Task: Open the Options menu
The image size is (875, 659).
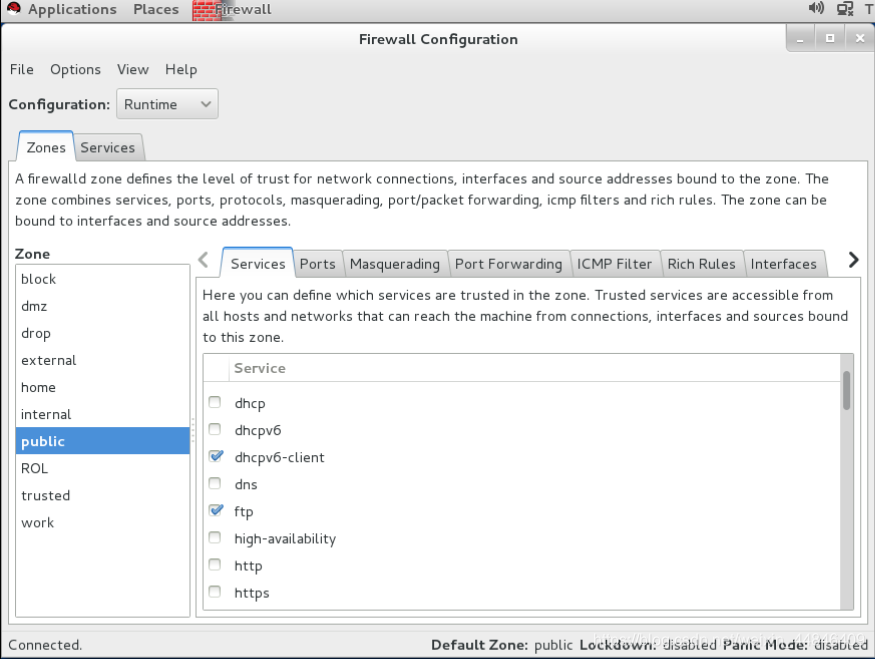Action: click(75, 69)
